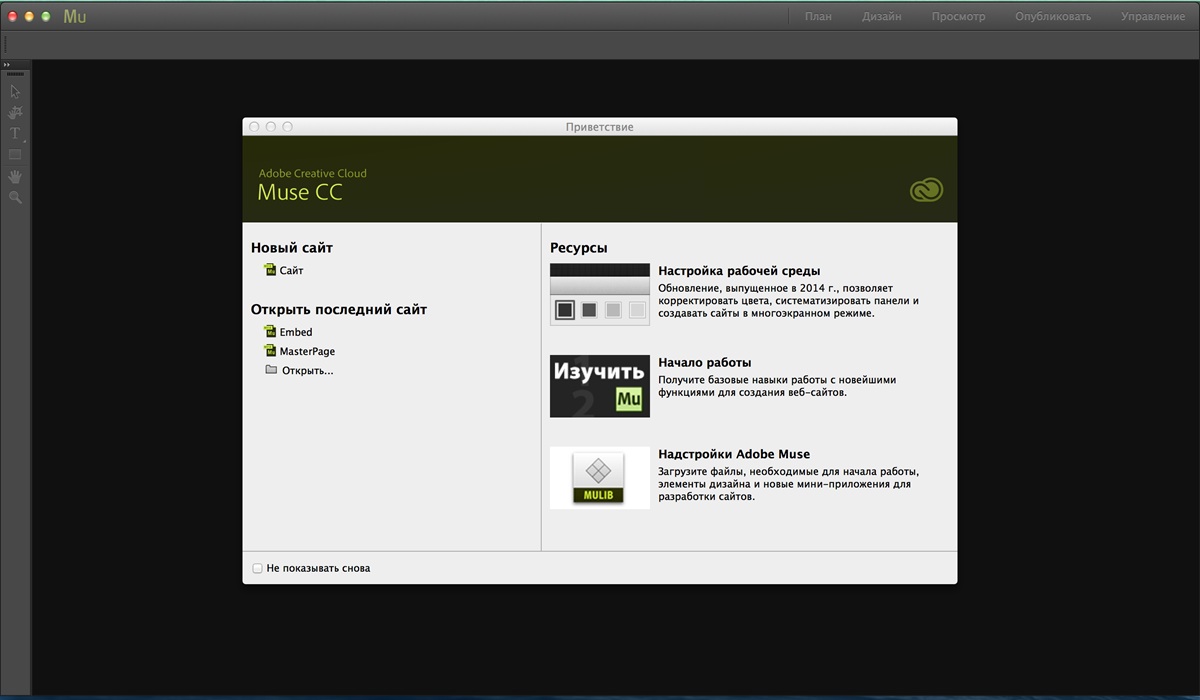
Task: Click the Сайт file icon
Action: (270, 270)
